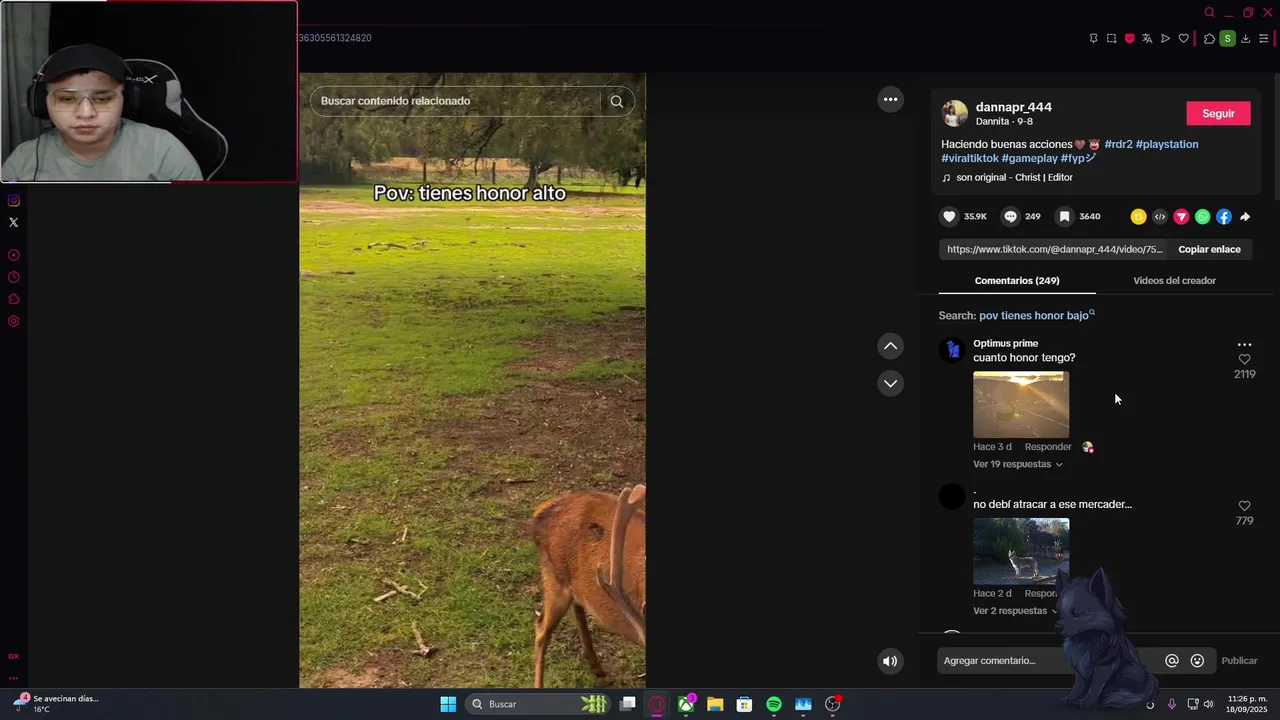Click the snapshot capture icon in address bar
This screenshot has width=1280, height=720.
[1111, 38]
